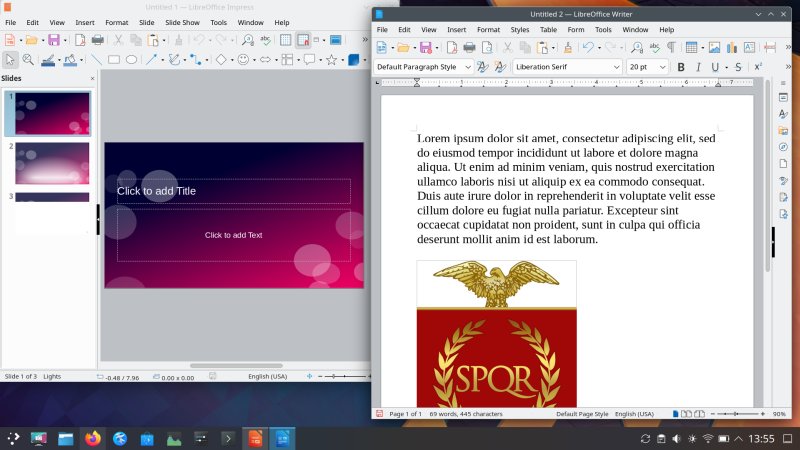Open the Slide Show menu in Impress
The width and height of the screenshot is (800, 450).
click(x=182, y=22)
